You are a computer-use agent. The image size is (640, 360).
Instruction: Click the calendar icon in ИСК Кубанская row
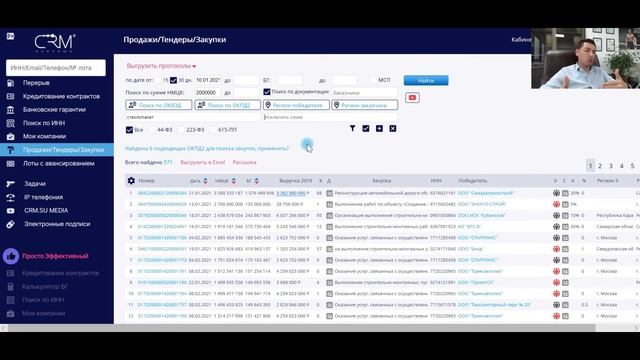point(565,215)
